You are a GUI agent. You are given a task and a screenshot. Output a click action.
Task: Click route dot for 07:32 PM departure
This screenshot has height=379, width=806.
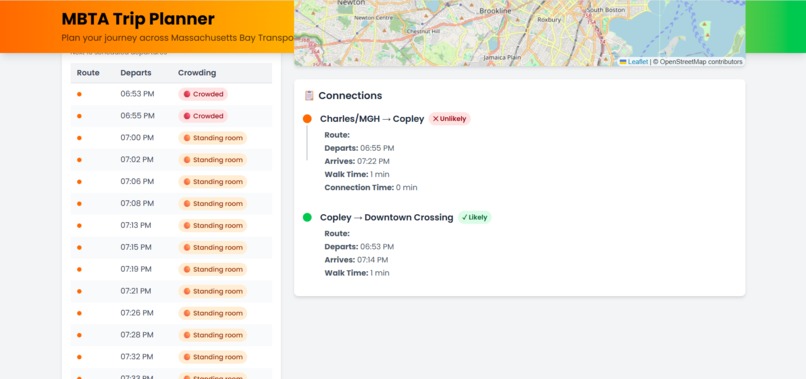tap(79, 357)
